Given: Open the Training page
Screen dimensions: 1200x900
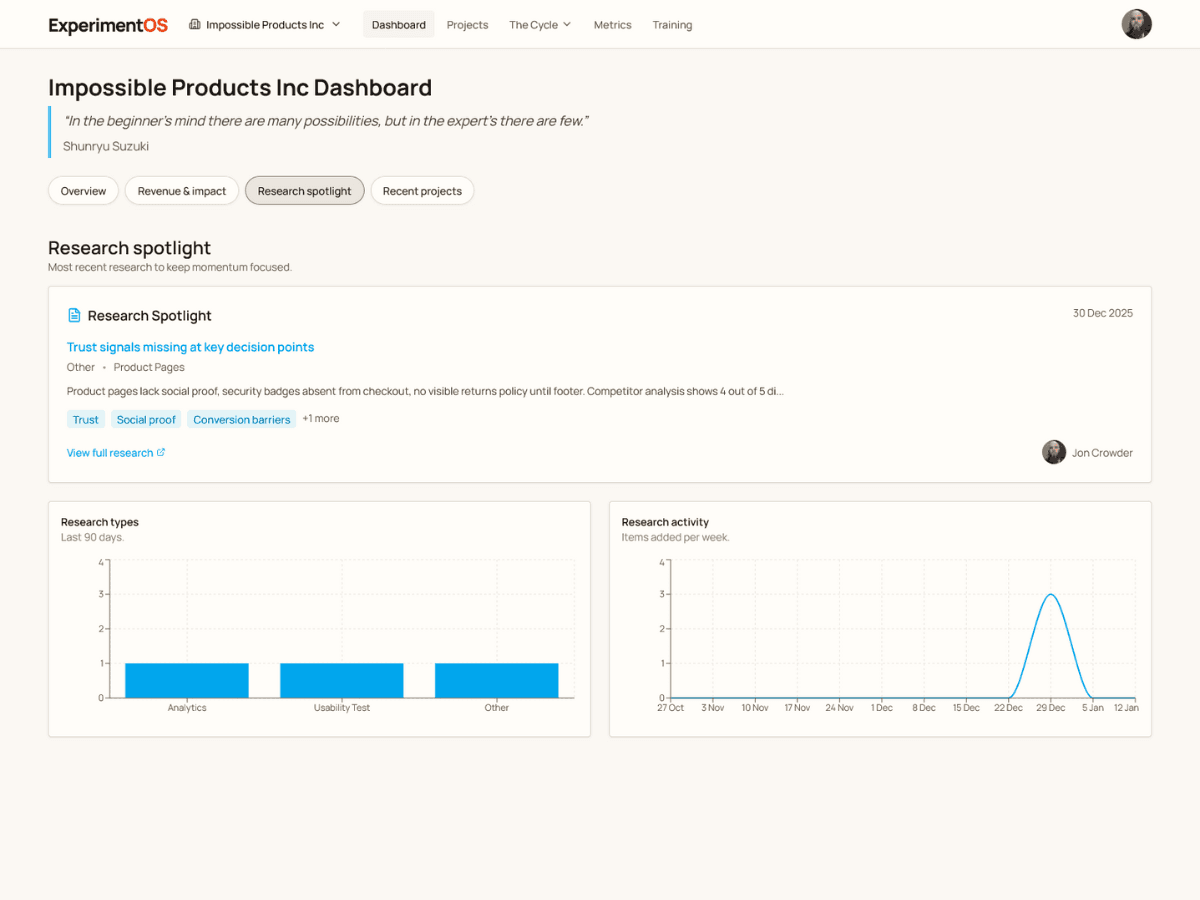Looking at the screenshot, I should [x=672, y=25].
